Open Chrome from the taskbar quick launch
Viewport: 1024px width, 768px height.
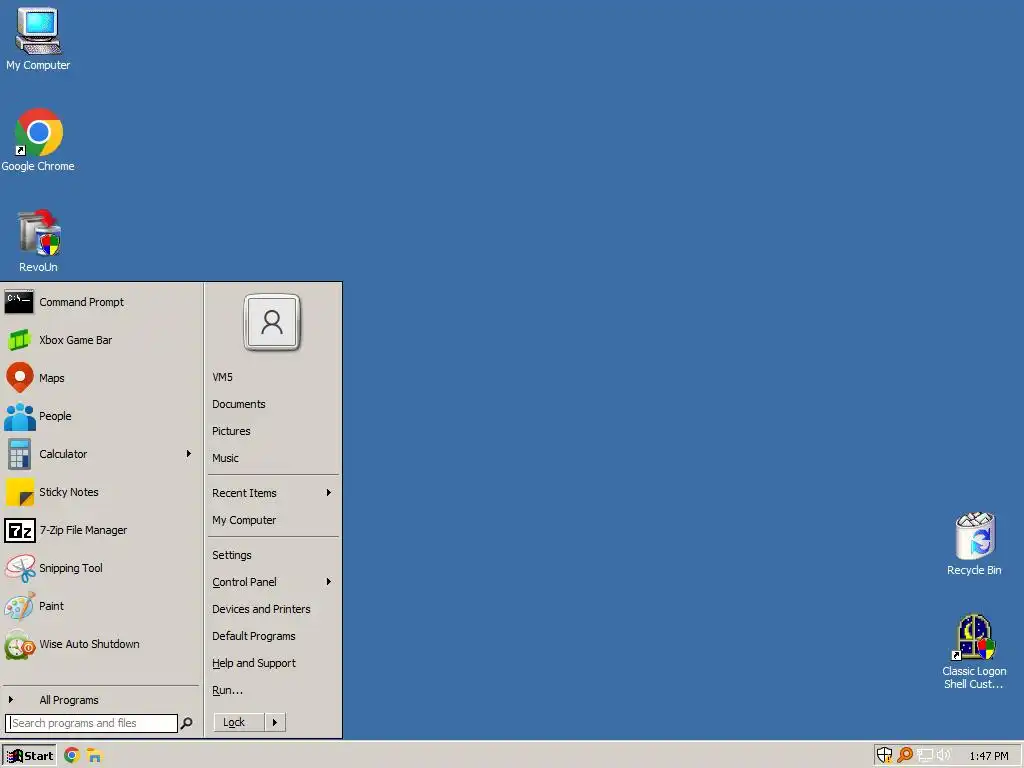(72, 756)
